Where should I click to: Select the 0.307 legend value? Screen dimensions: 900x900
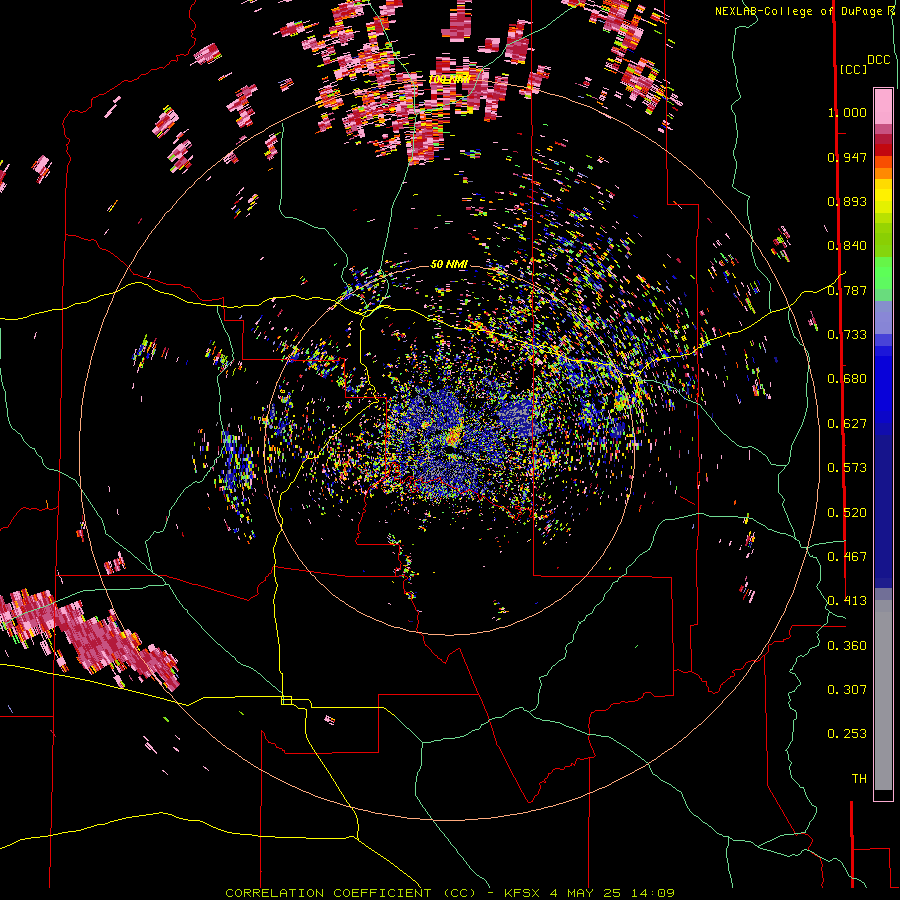tap(847, 690)
